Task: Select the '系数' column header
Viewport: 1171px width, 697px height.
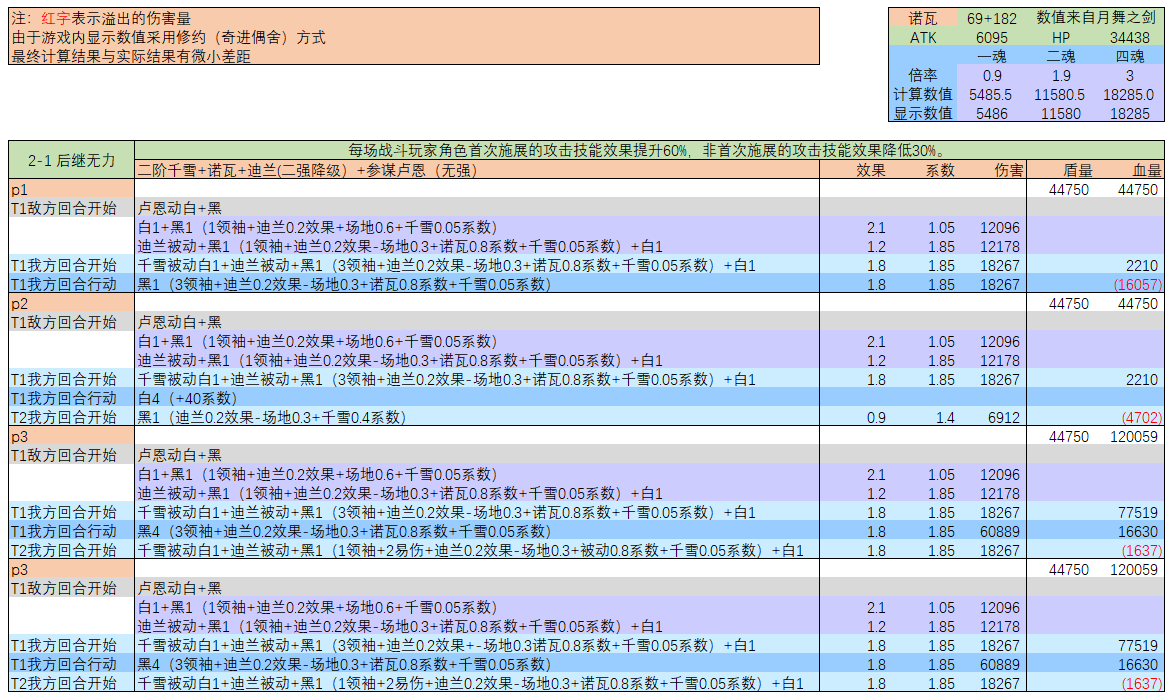Action: [939, 170]
